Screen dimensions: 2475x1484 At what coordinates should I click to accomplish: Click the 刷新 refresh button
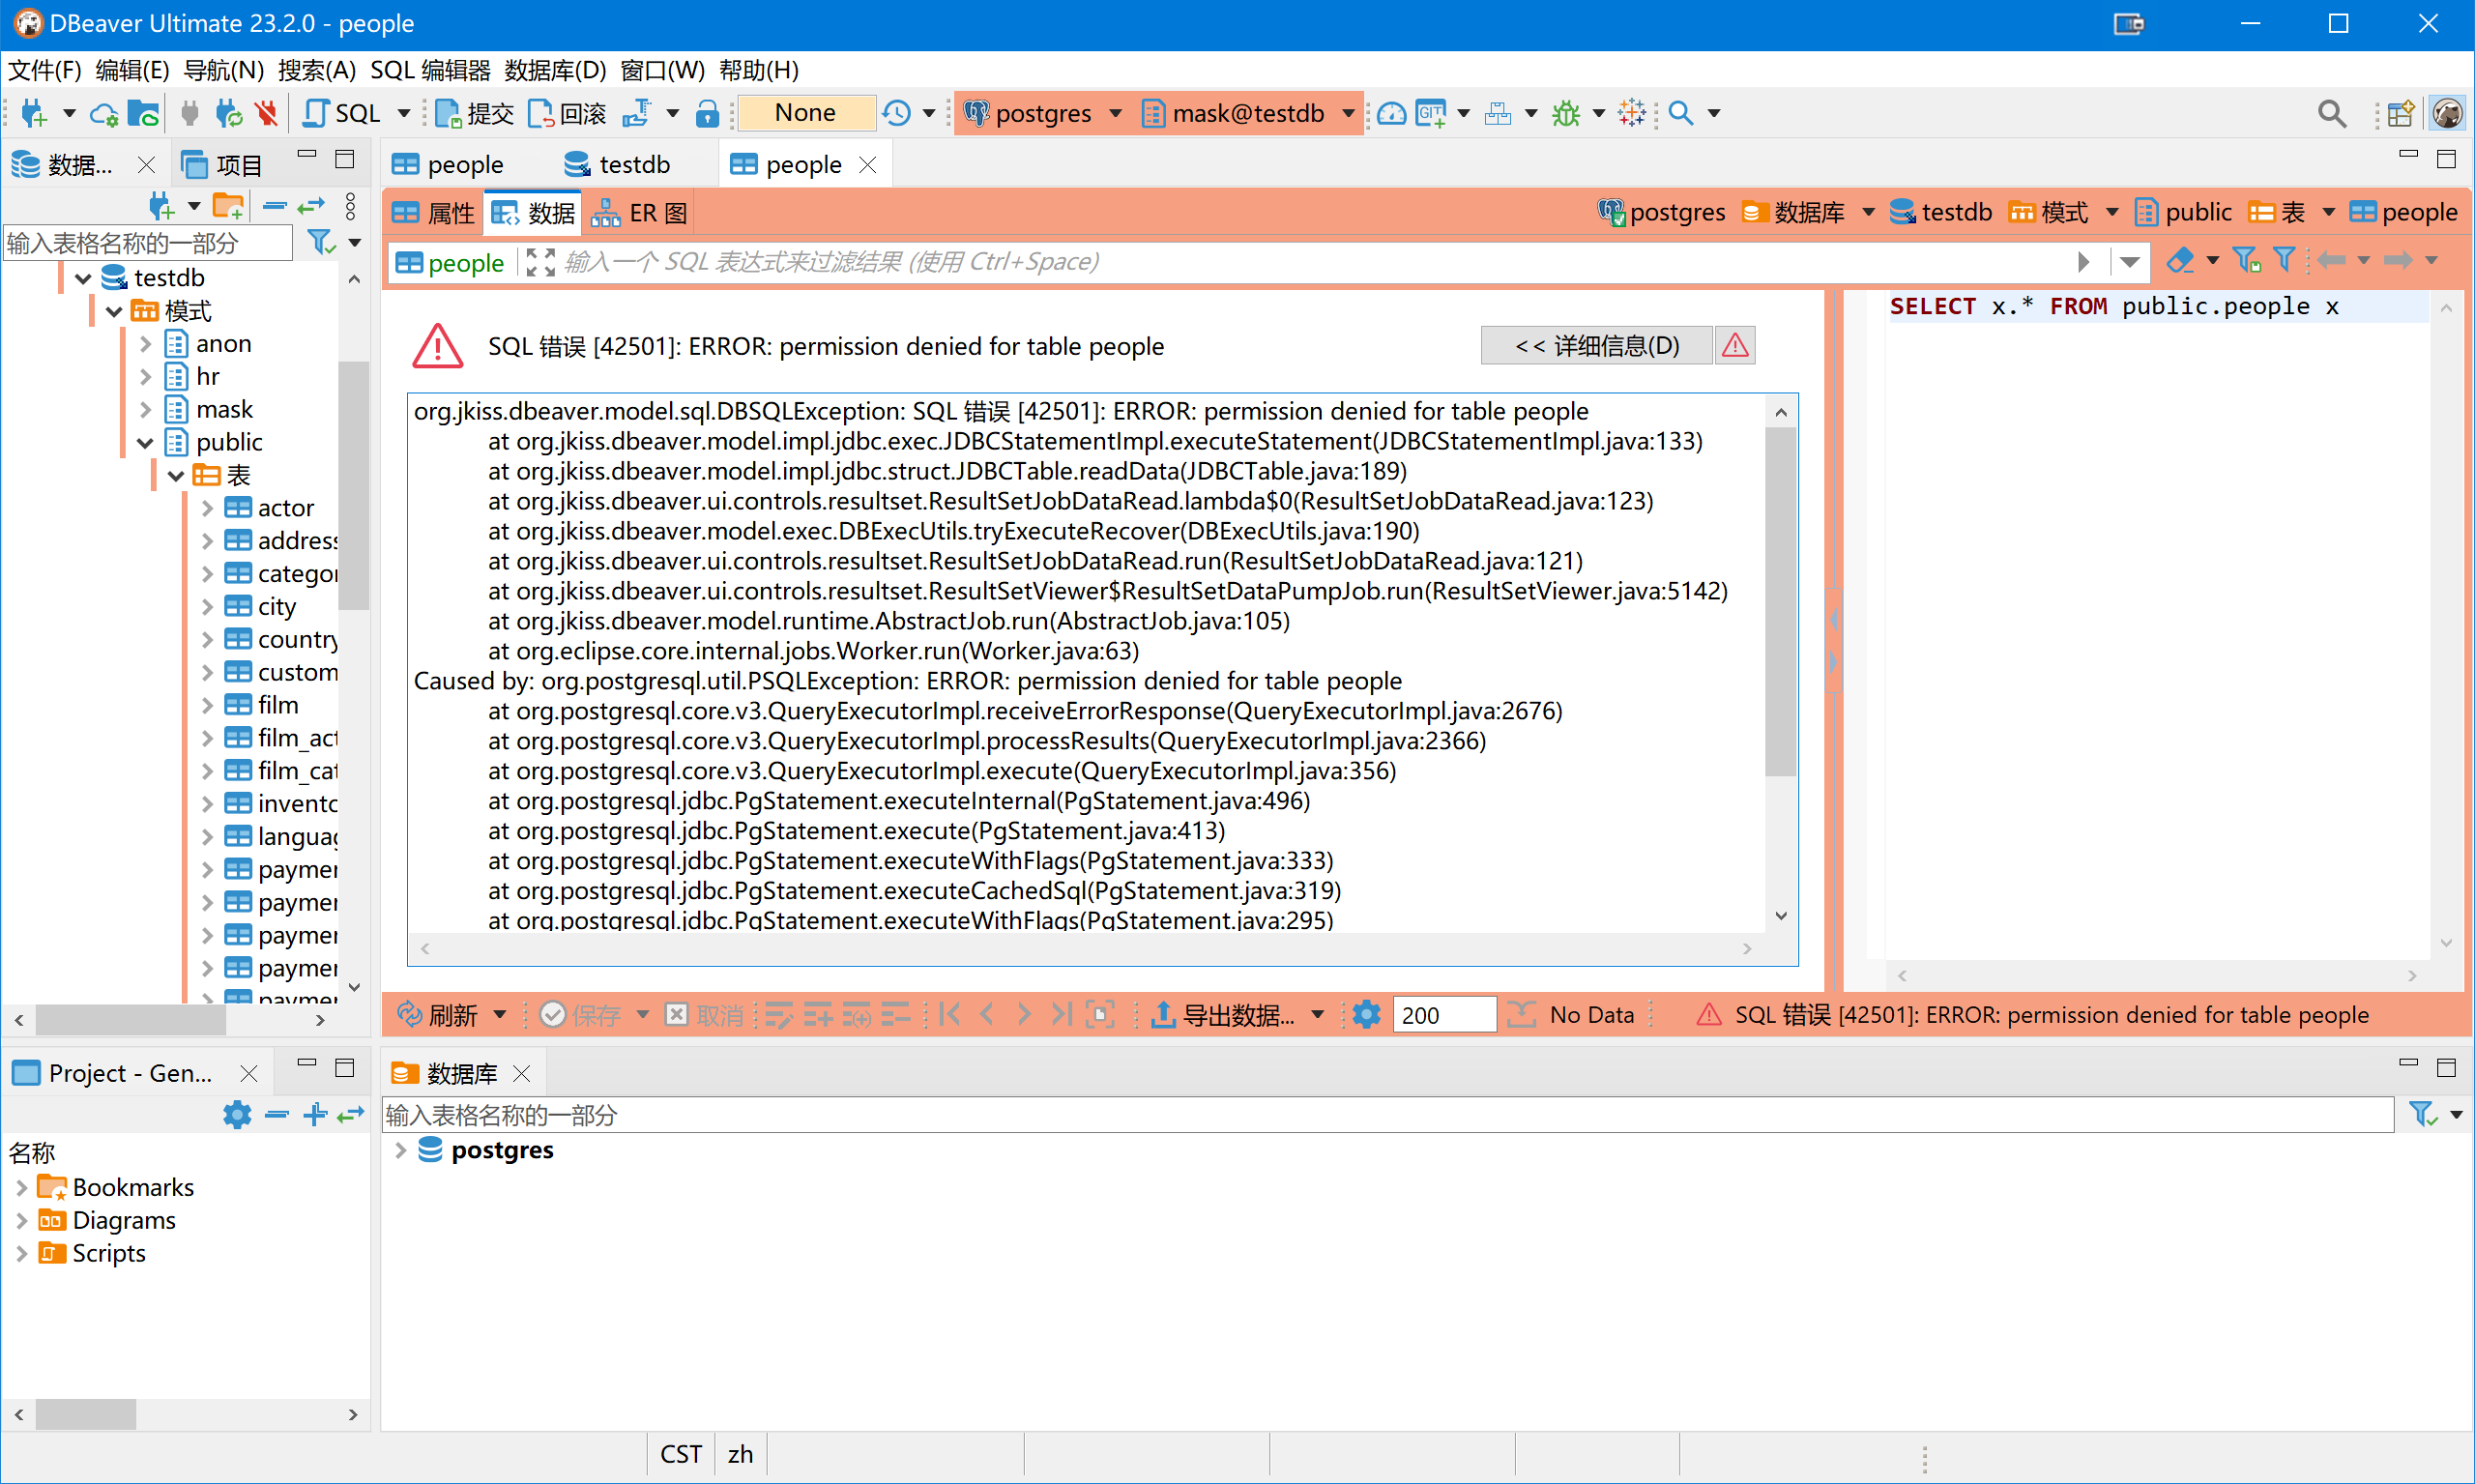(438, 1015)
